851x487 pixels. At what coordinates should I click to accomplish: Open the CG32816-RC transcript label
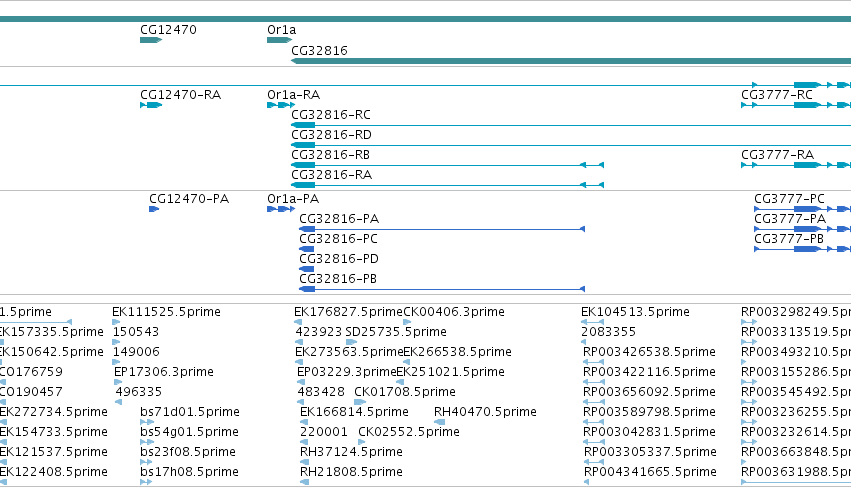click(331, 115)
